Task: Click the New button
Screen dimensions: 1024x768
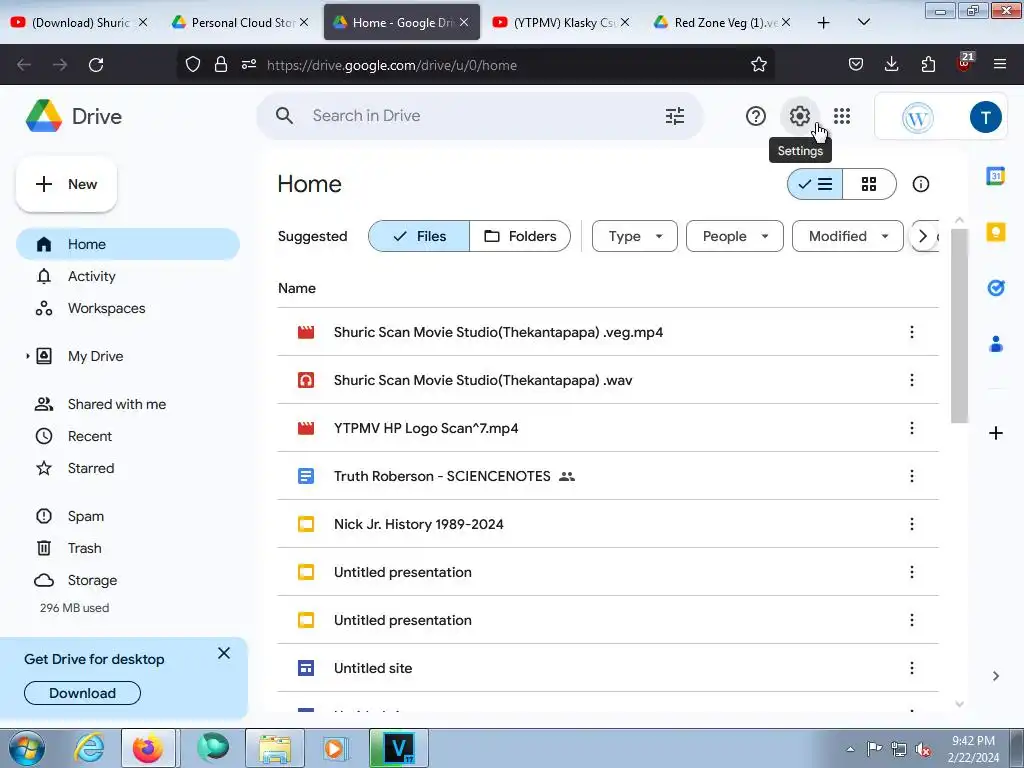Action: (66, 184)
